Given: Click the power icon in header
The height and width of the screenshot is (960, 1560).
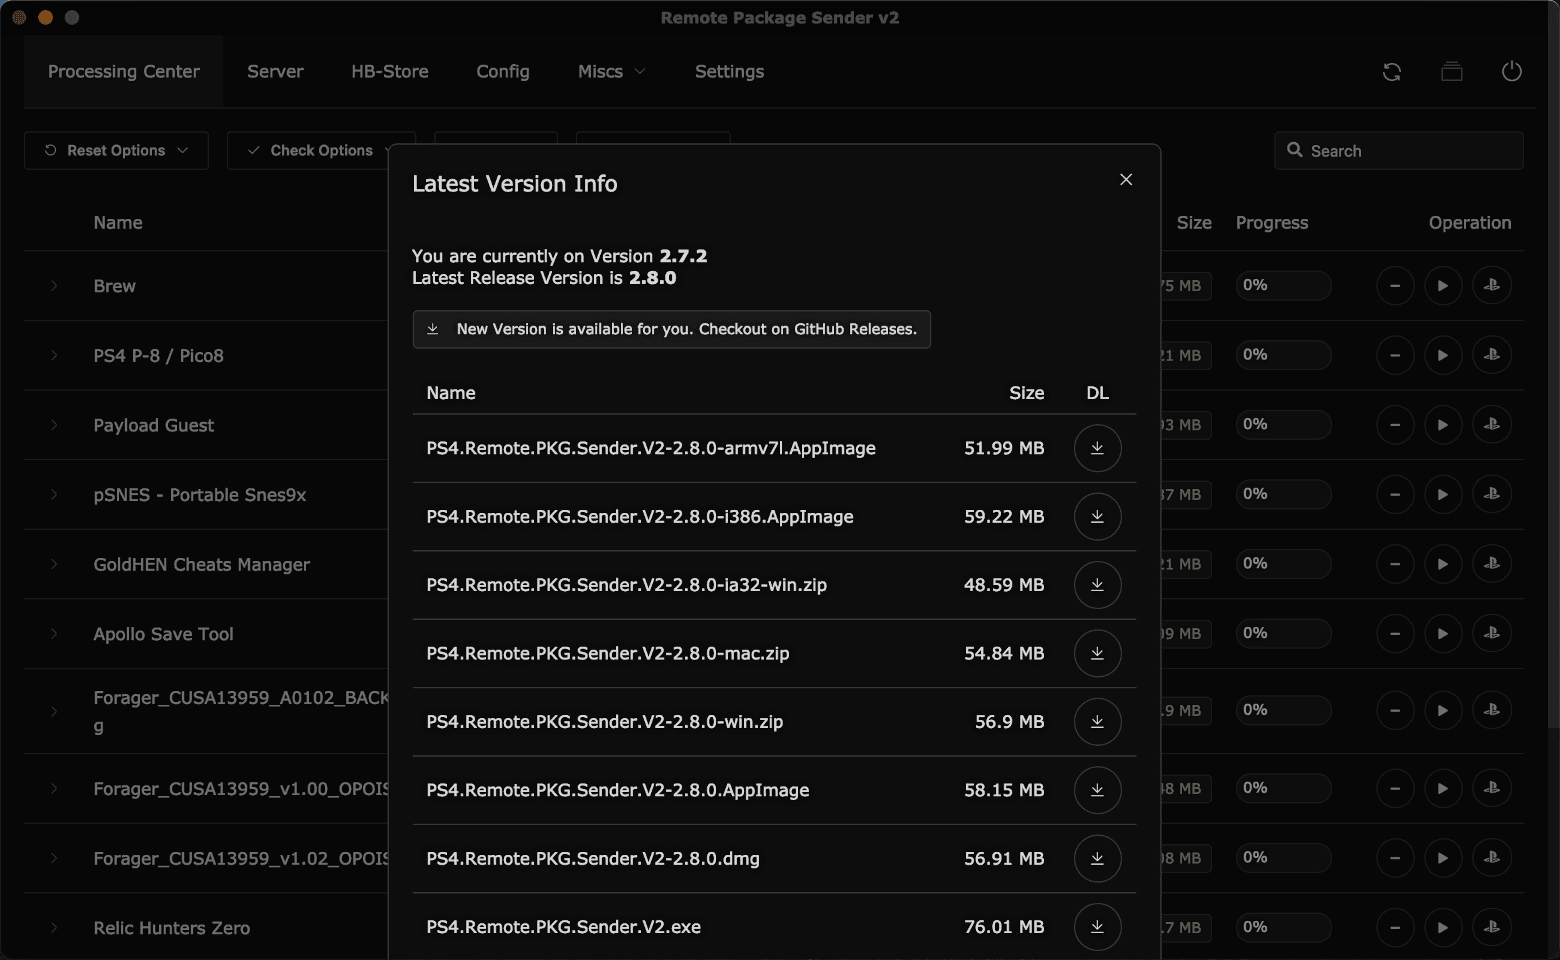Looking at the screenshot, I should click(1511, 72).
